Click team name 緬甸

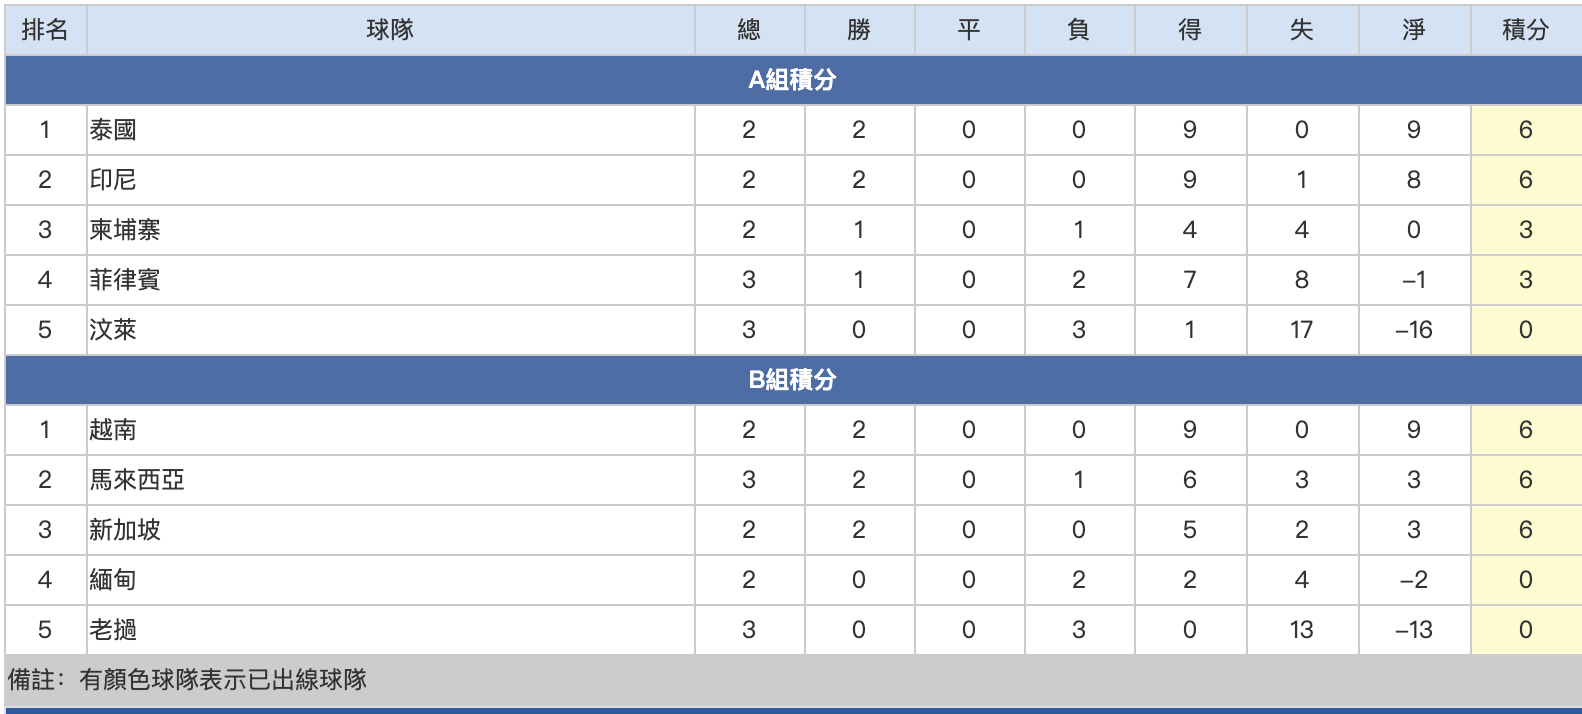(x=113, y=580)
